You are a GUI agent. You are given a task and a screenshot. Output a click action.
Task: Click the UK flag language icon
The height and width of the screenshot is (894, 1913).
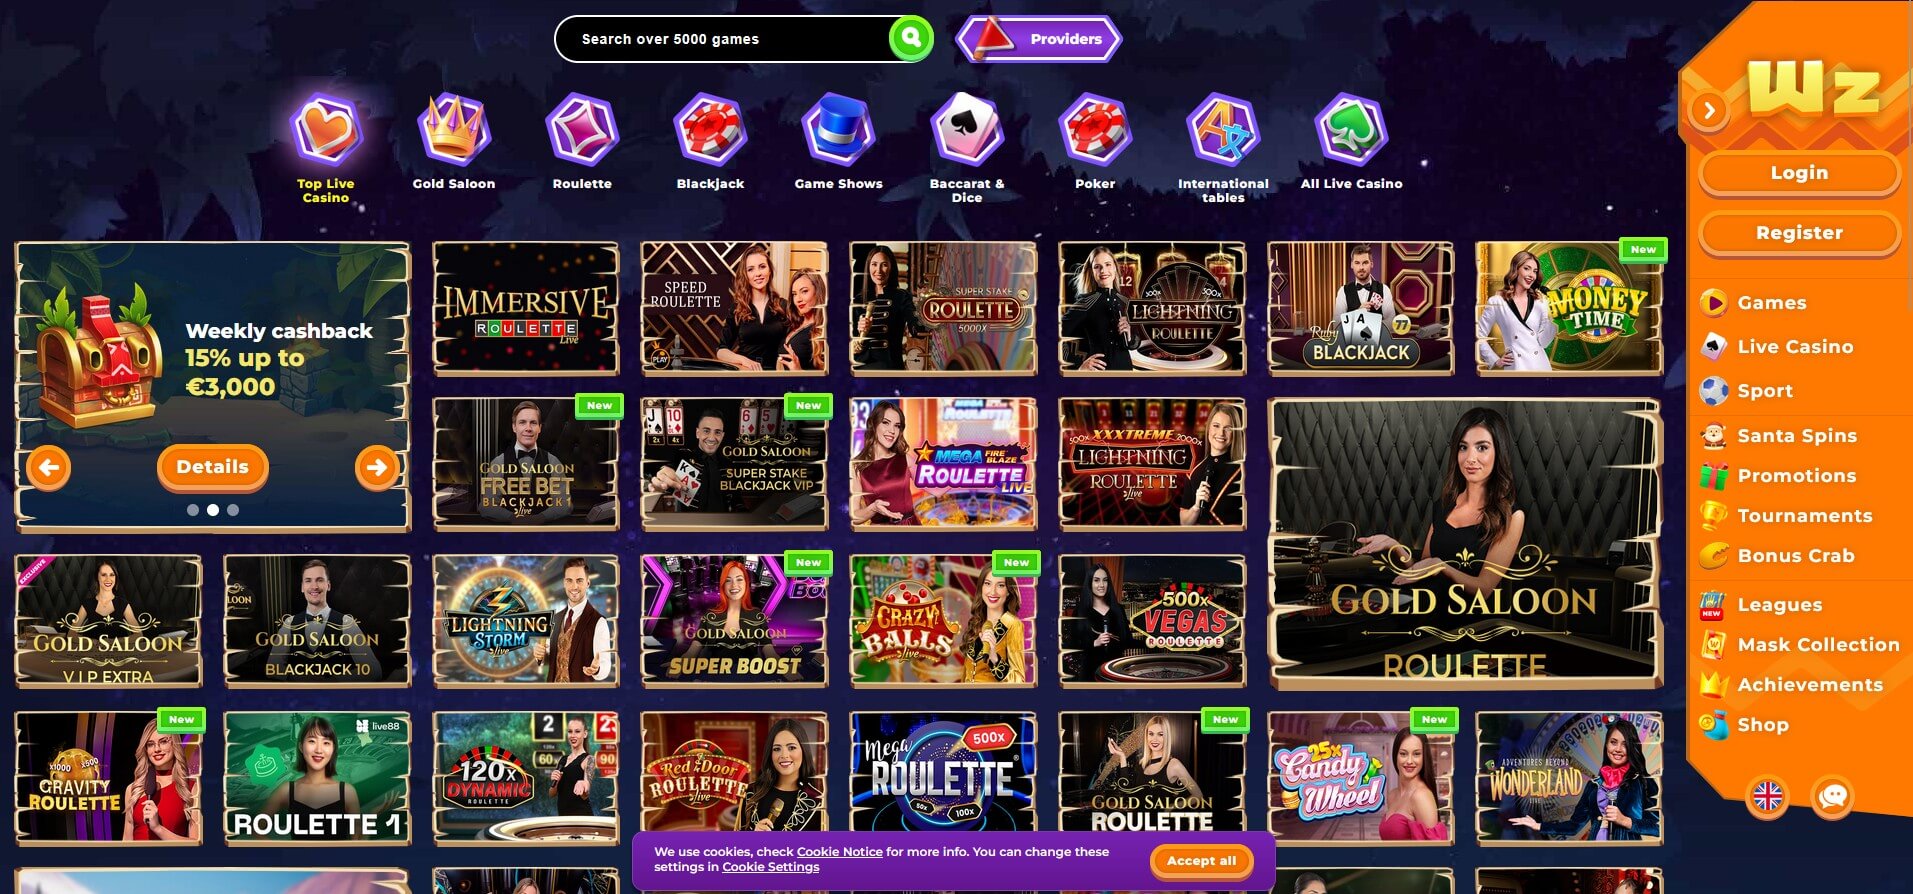(x=1768, y=797)
